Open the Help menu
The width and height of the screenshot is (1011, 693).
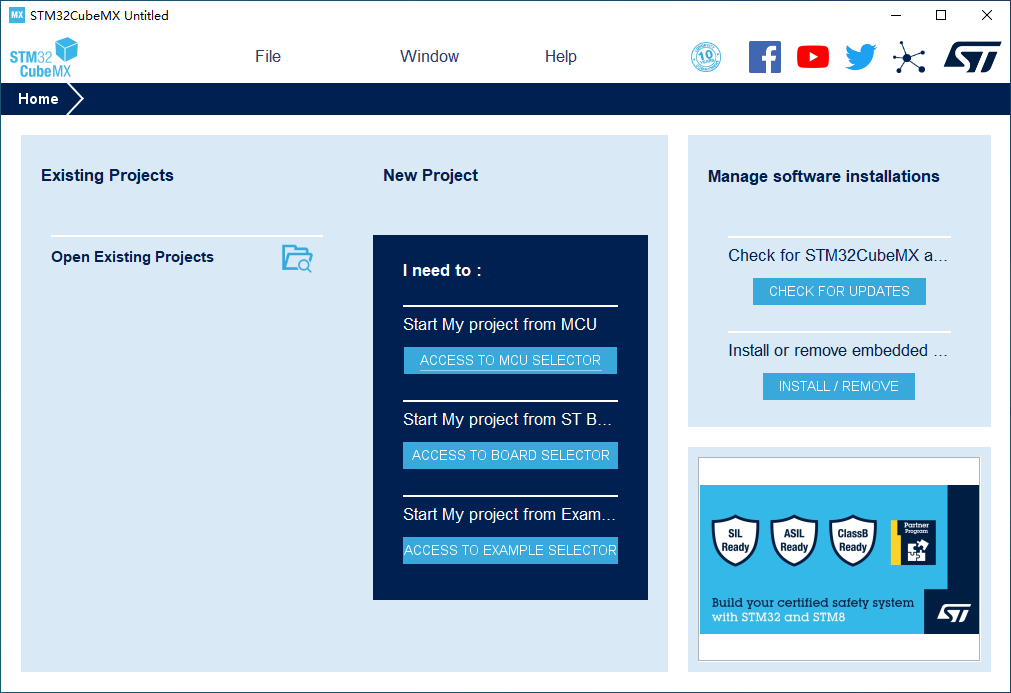point(560,57)
